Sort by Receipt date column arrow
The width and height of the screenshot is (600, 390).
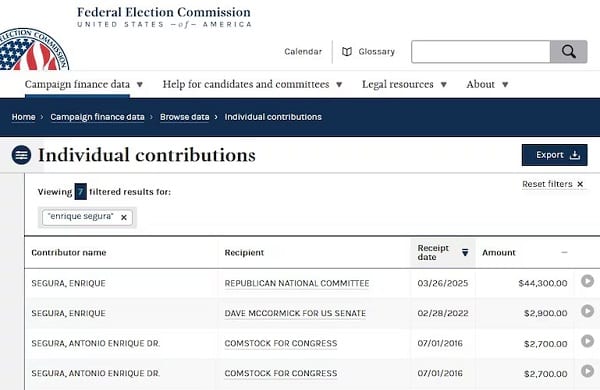pos(465,252)
